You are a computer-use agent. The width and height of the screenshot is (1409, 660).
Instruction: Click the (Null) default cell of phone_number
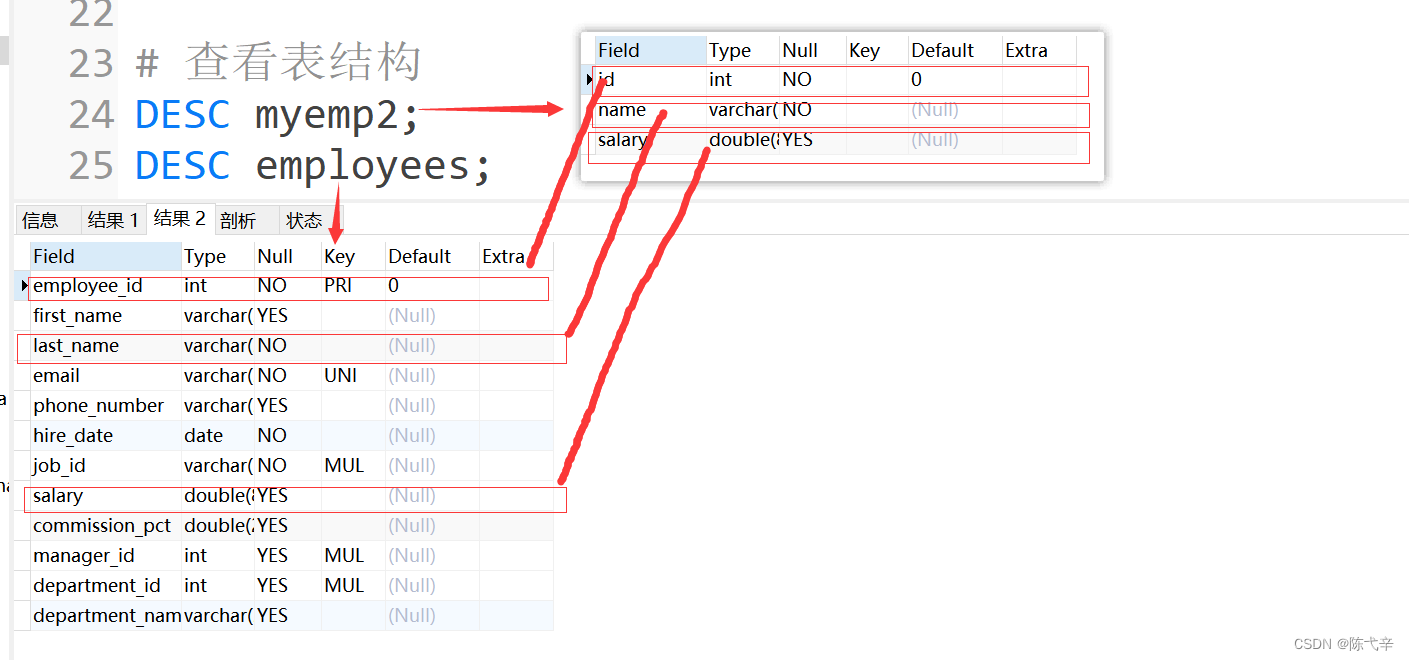point(432,406)
